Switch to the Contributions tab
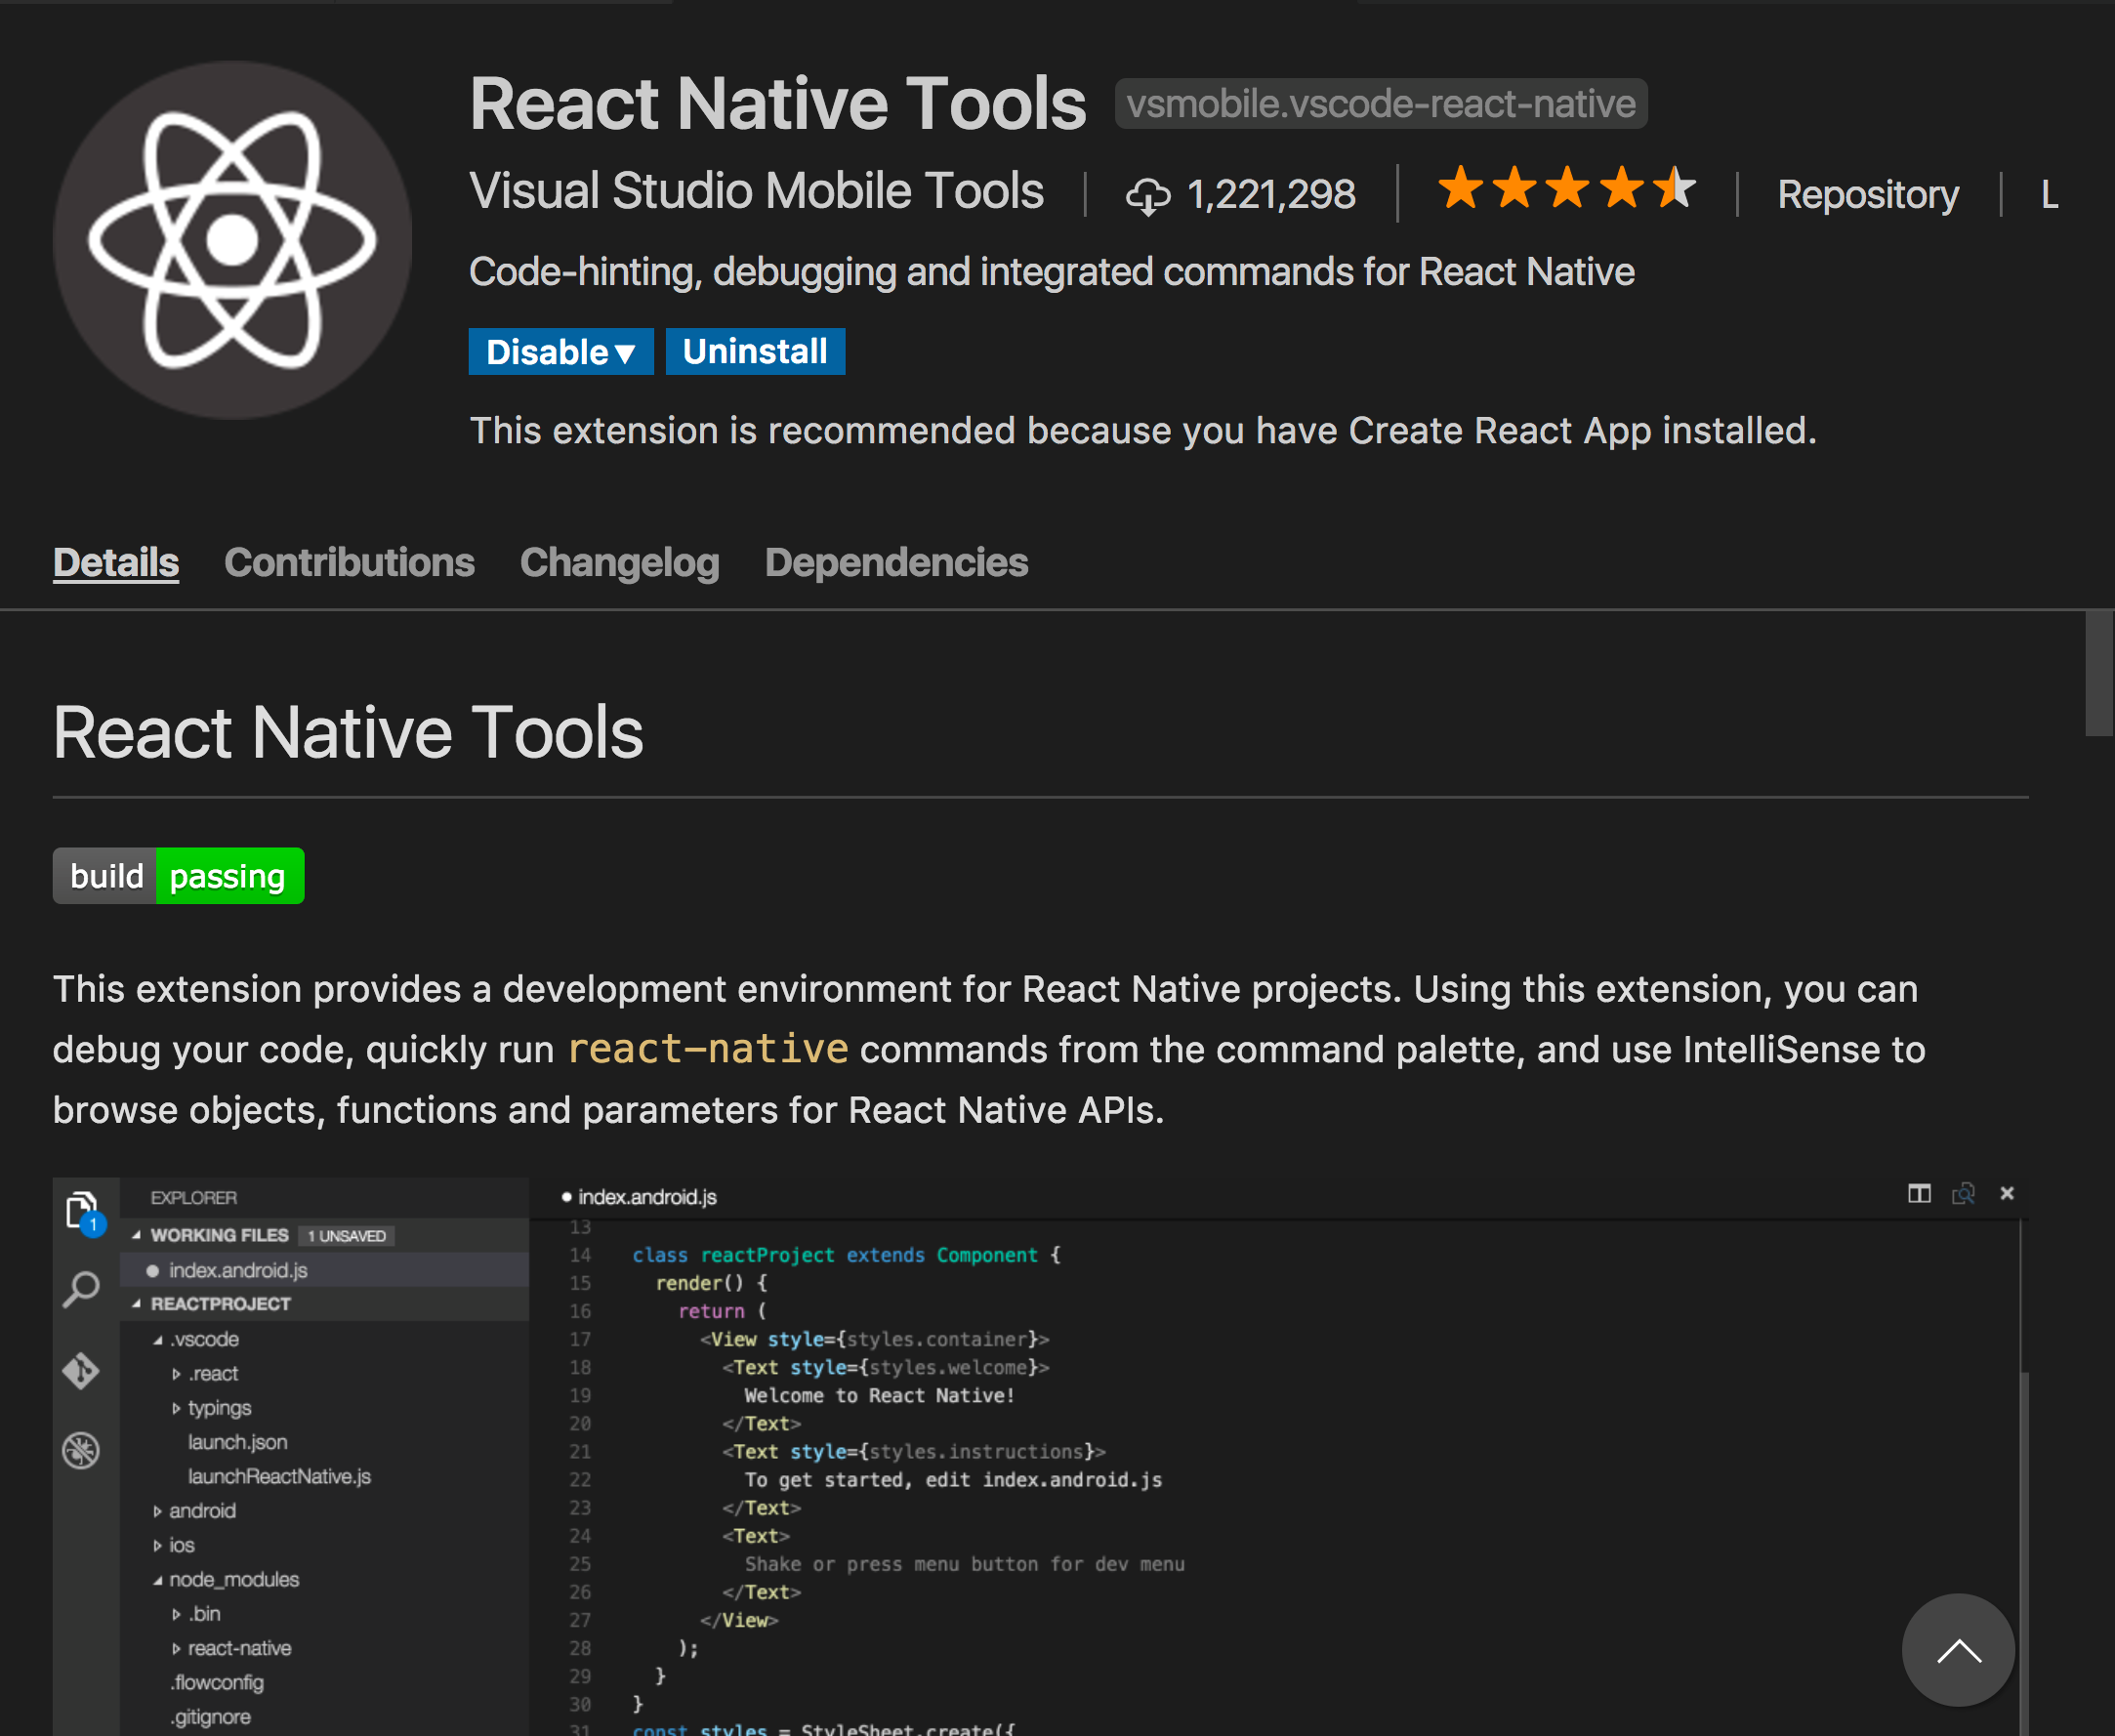The width and height of the screenshot is (2115, 1736). pyautogui.click(x=349, y=562)
